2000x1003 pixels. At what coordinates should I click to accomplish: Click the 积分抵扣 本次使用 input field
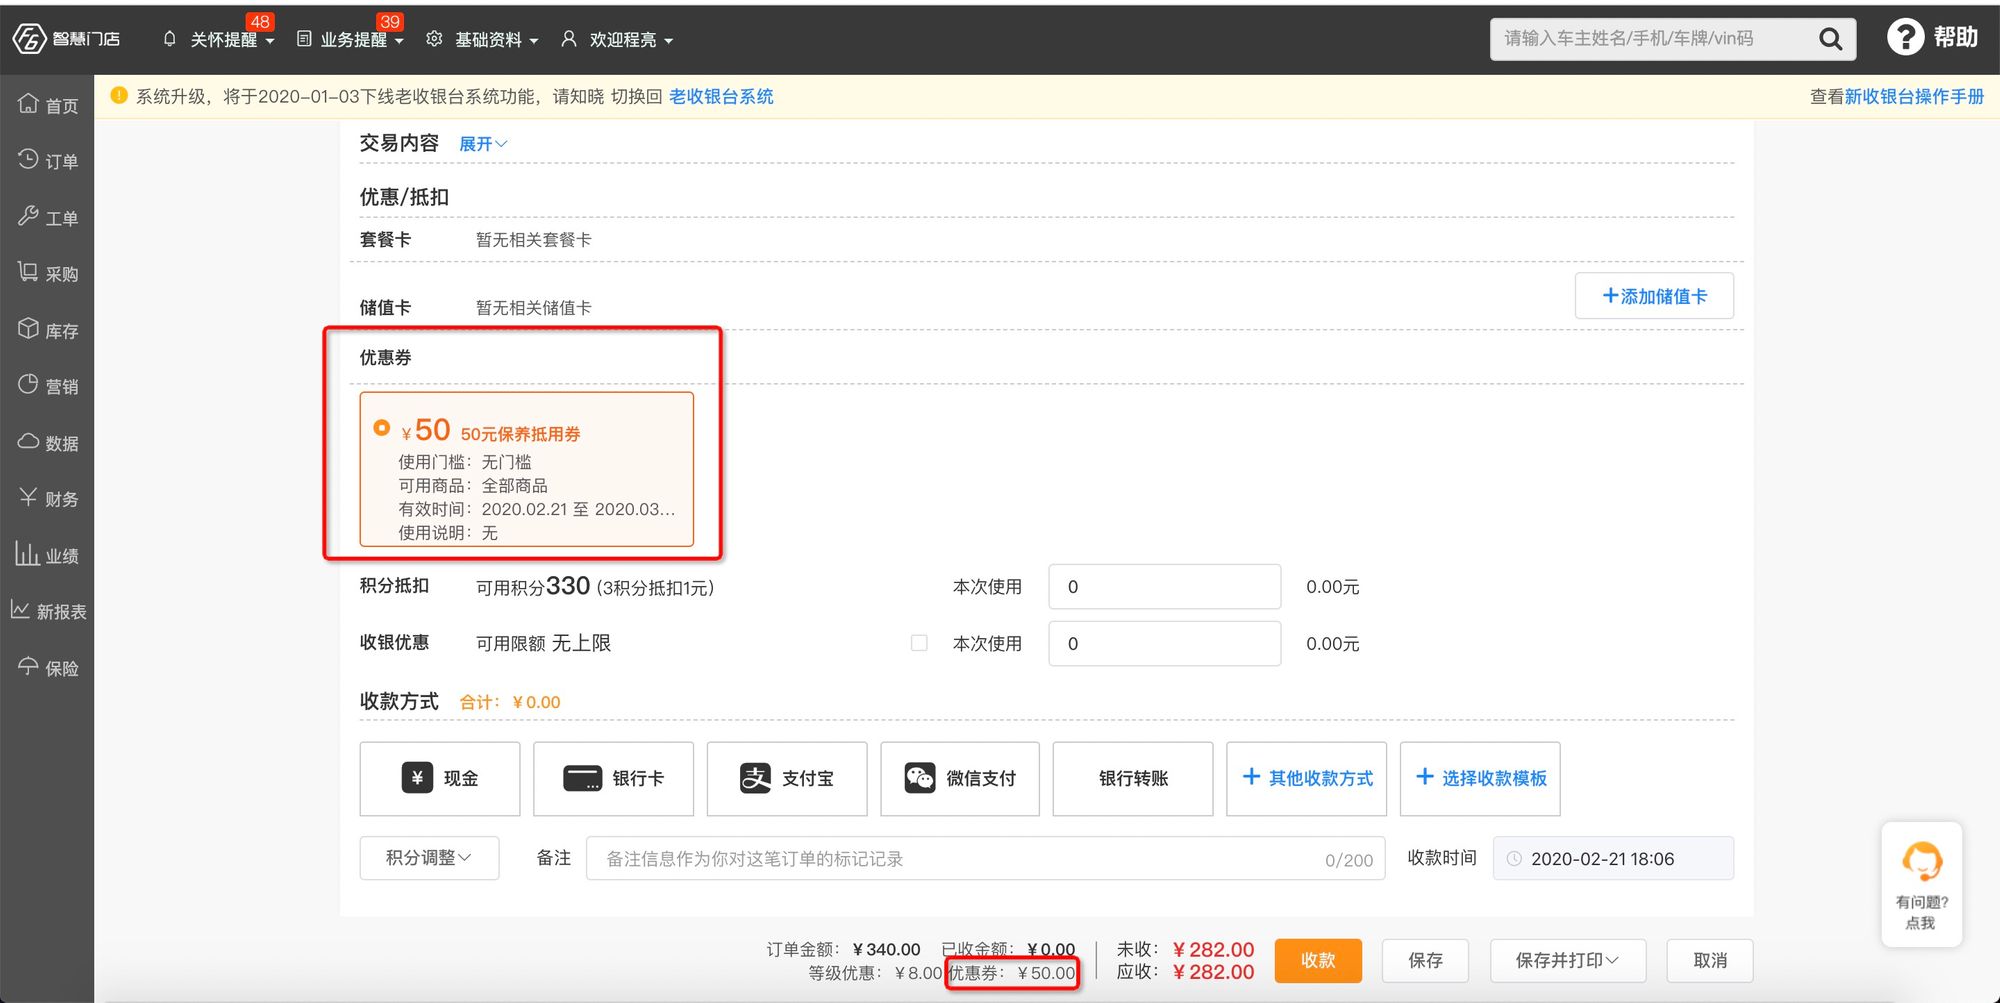1164,587
